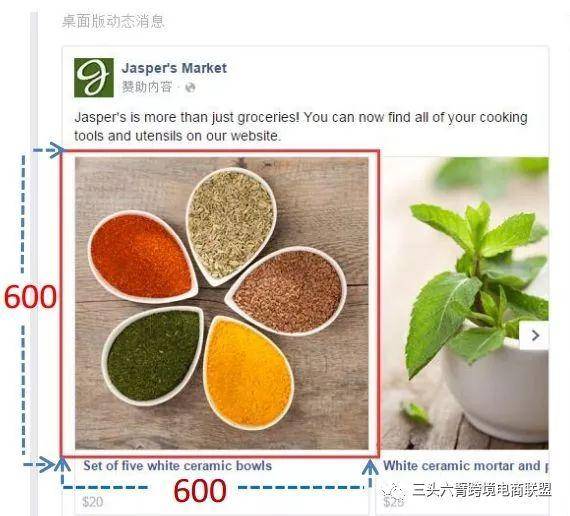Viewport: 570px width, 516px height.
Task: Click the brown ground spice bowl
Action: [x=286, y=291]
